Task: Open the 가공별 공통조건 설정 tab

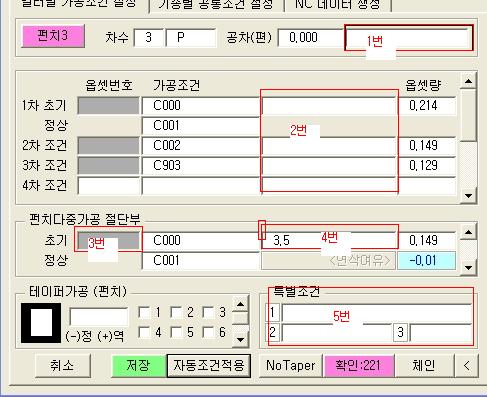Action: point(217,5)
